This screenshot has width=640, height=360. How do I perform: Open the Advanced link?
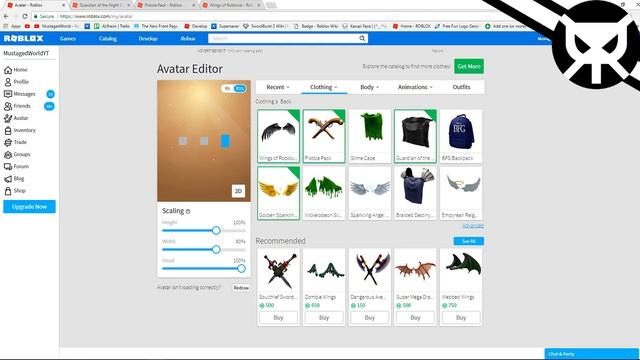[x=473, y=226]
